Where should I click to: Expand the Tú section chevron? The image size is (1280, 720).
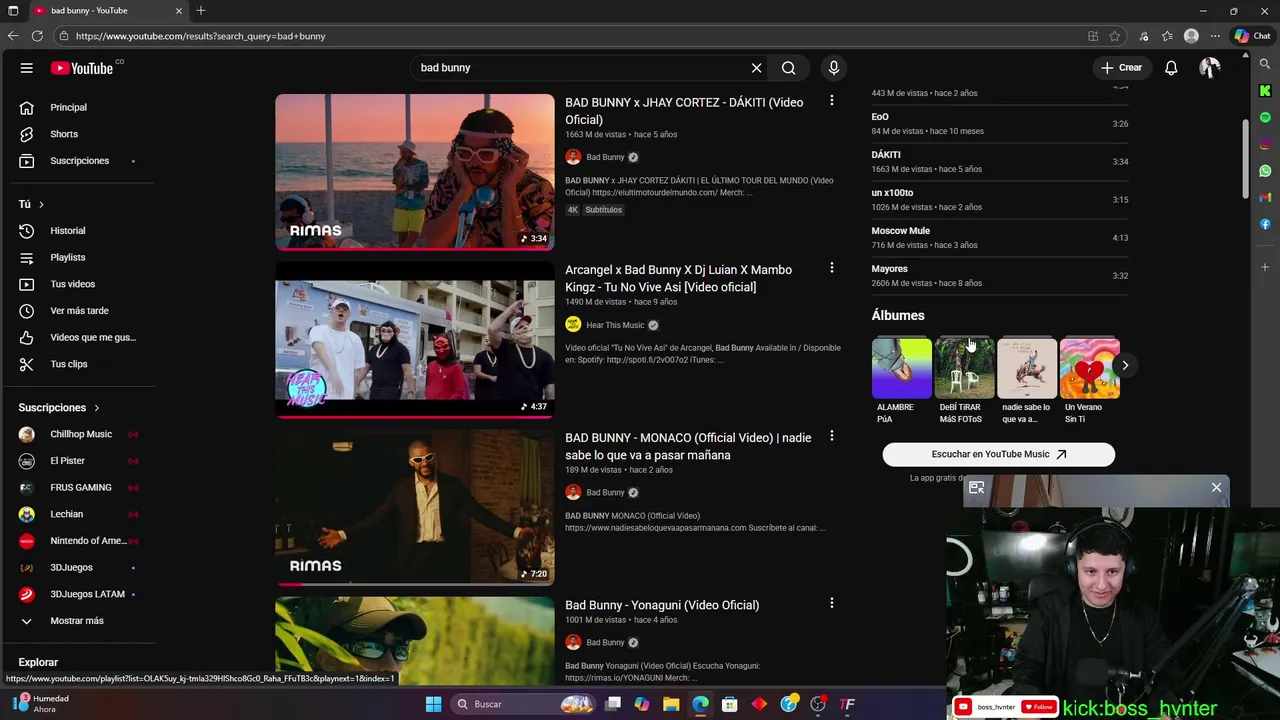coord(41,204)
